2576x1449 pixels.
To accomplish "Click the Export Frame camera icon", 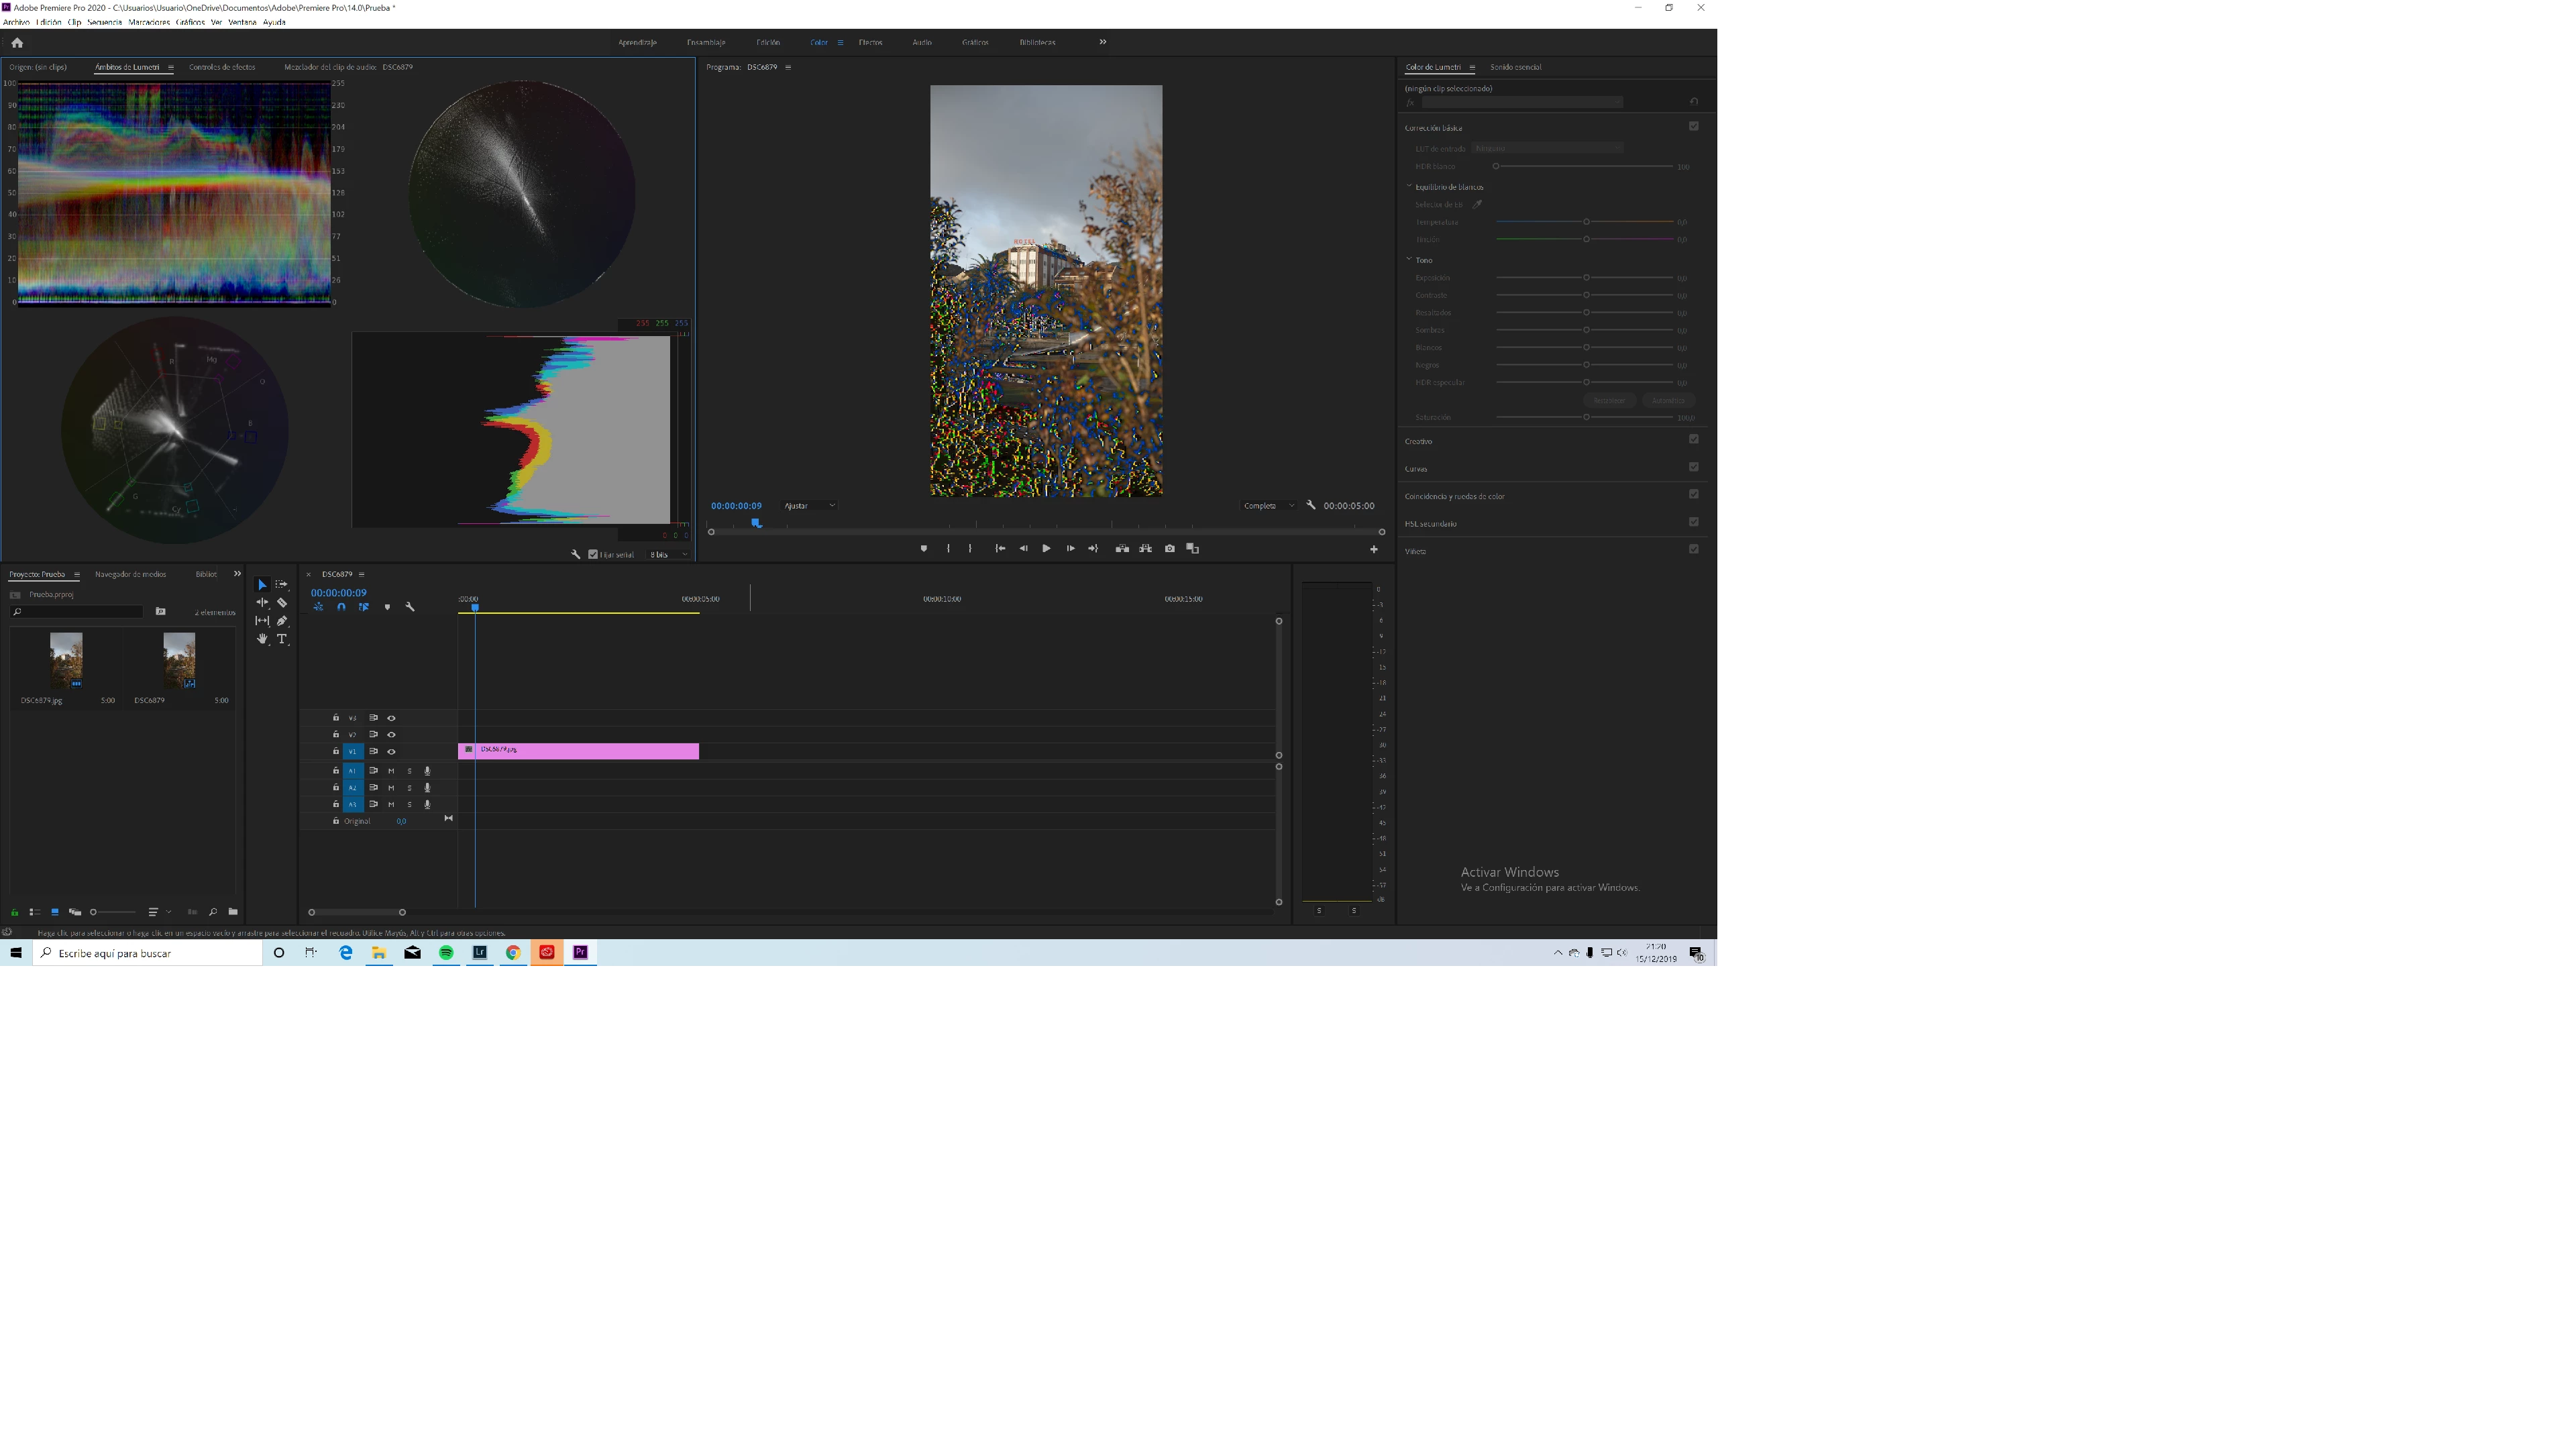I will click(x=1169, y=548).
